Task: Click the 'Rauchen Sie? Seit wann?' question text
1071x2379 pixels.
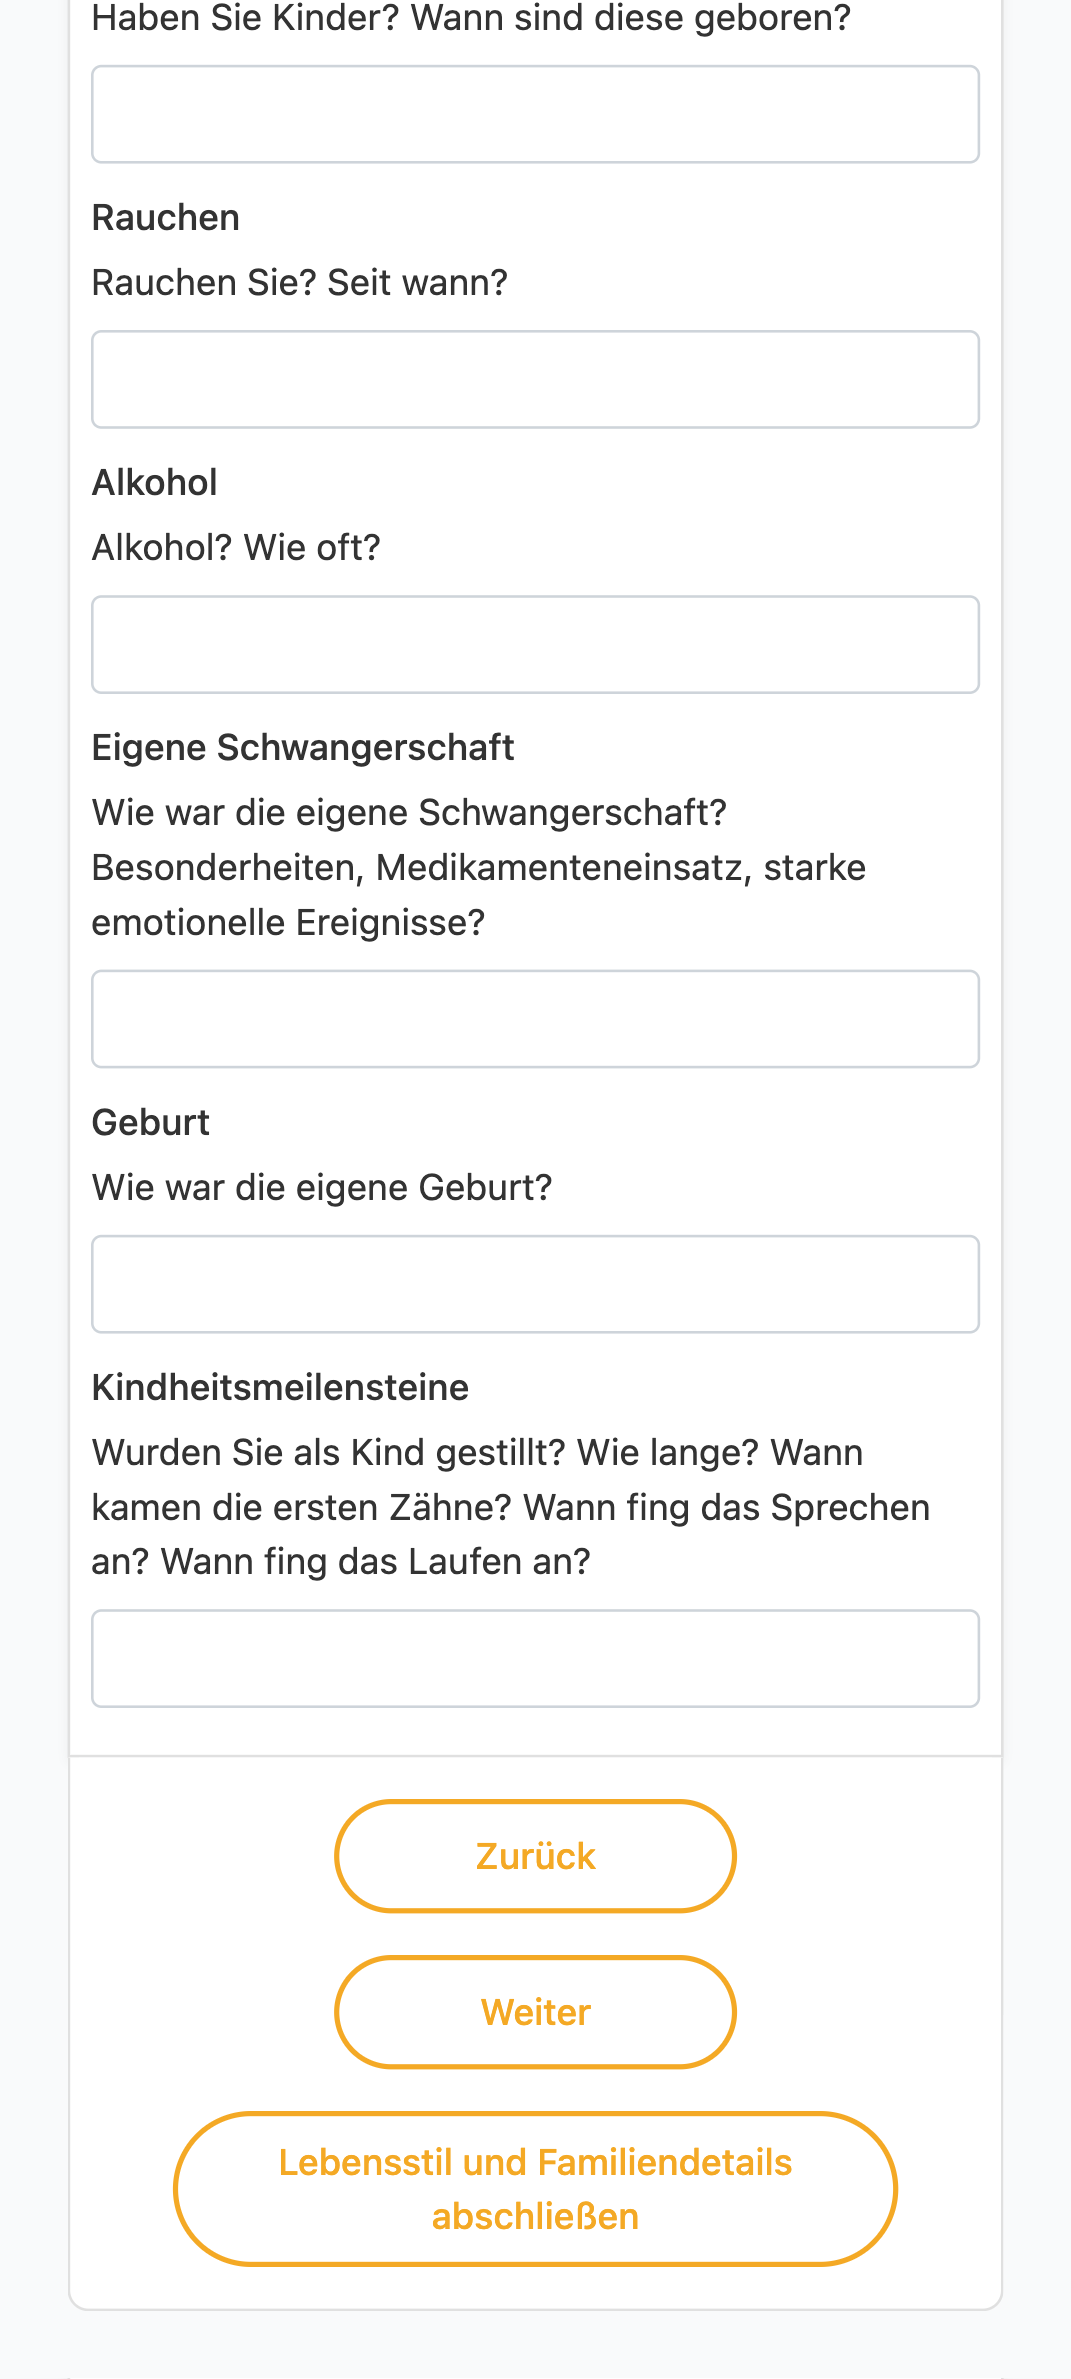Action: 300,283
